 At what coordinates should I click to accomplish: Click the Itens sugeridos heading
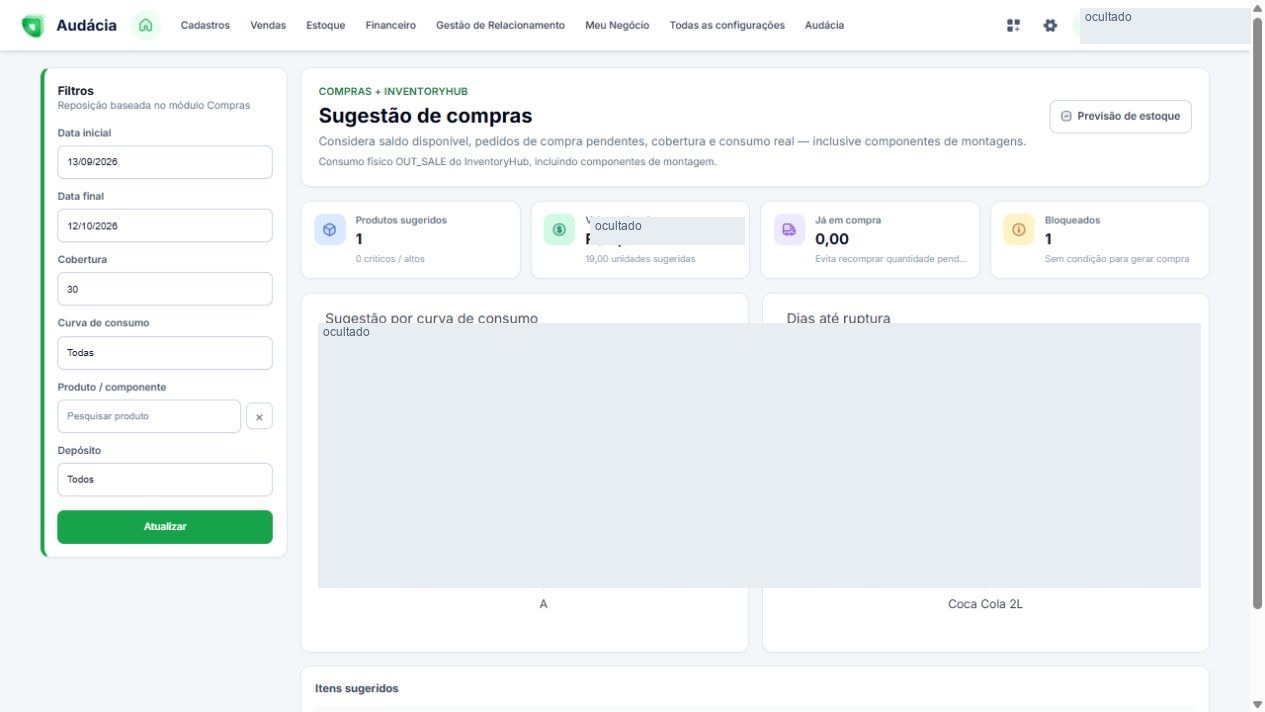356,689
